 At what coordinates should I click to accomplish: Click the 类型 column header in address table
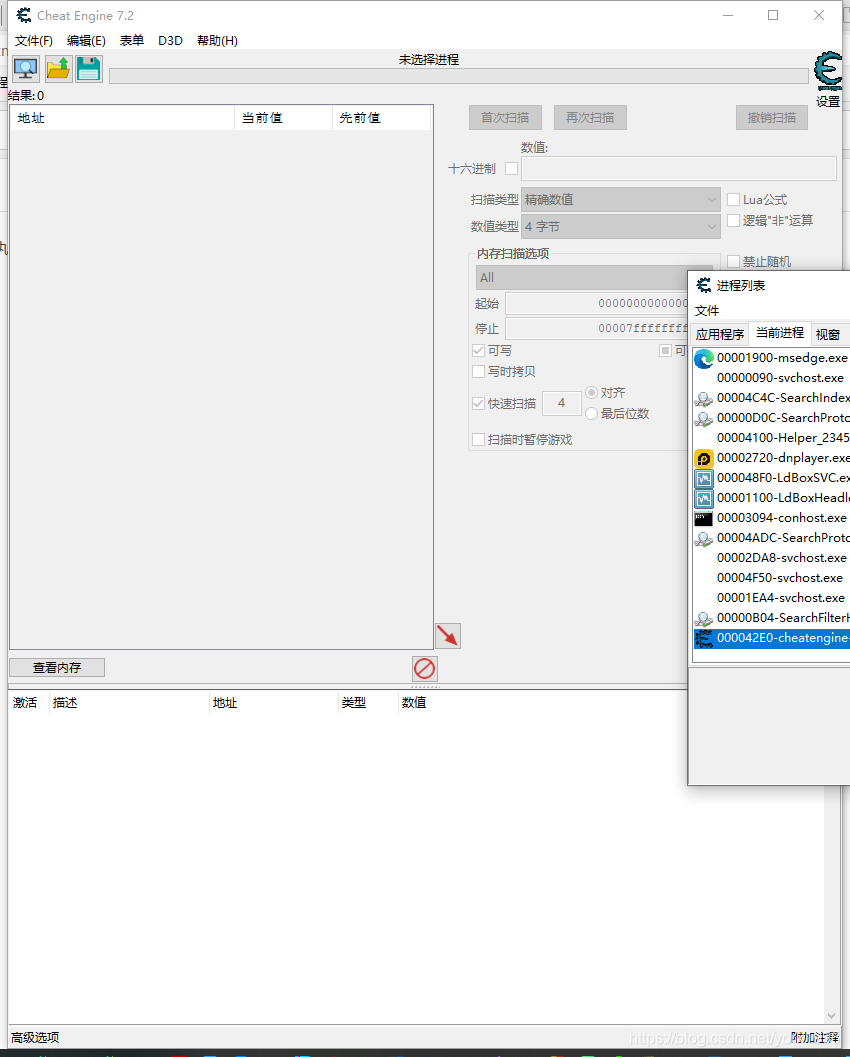click(x=367, y=702)
